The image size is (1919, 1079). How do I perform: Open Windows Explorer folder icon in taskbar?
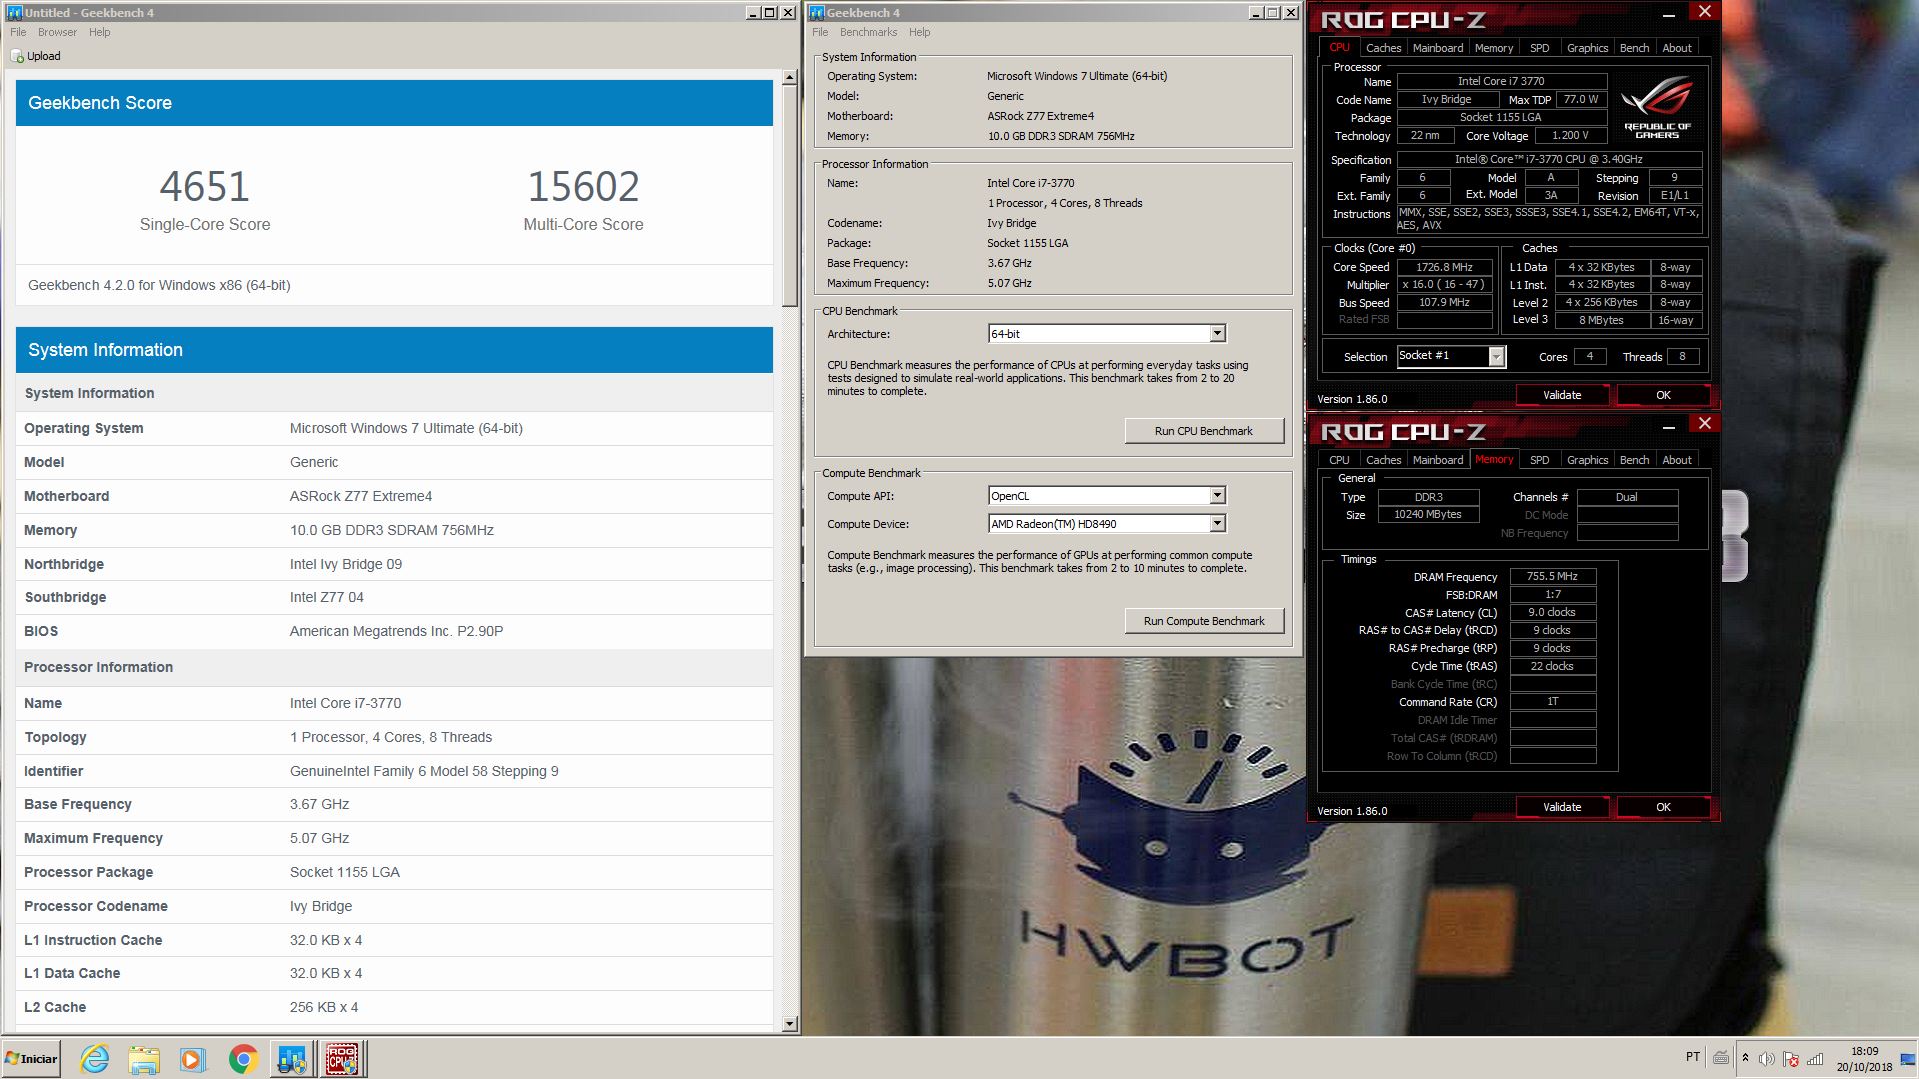144,1059
